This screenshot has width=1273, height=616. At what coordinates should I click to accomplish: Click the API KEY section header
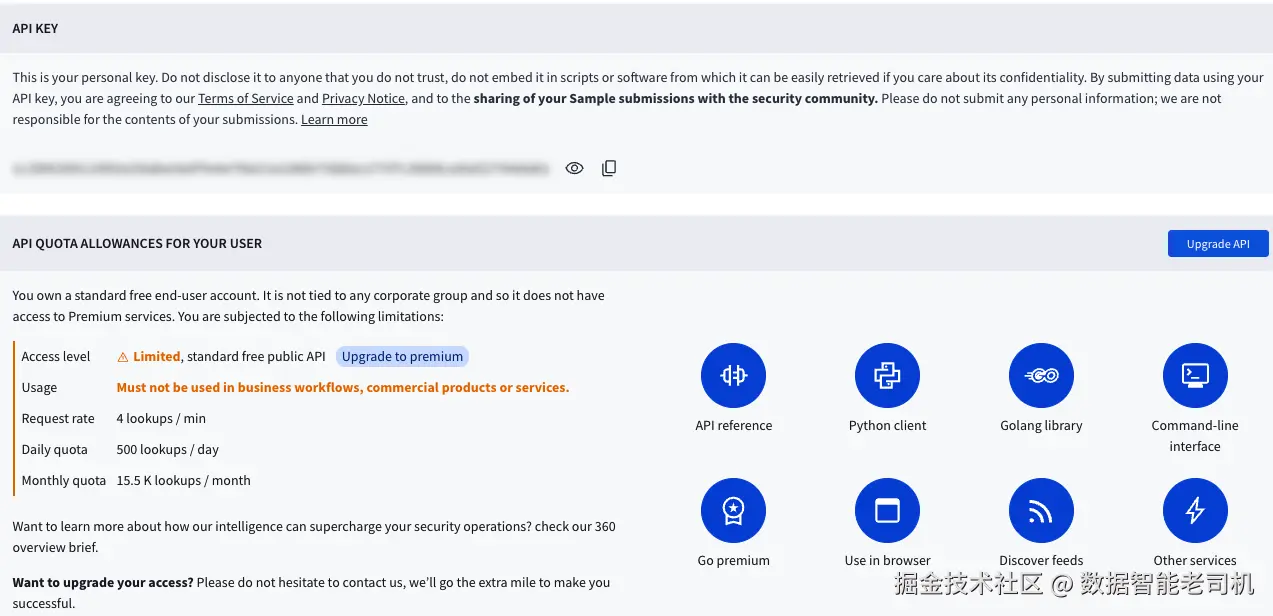click(35, 29)
